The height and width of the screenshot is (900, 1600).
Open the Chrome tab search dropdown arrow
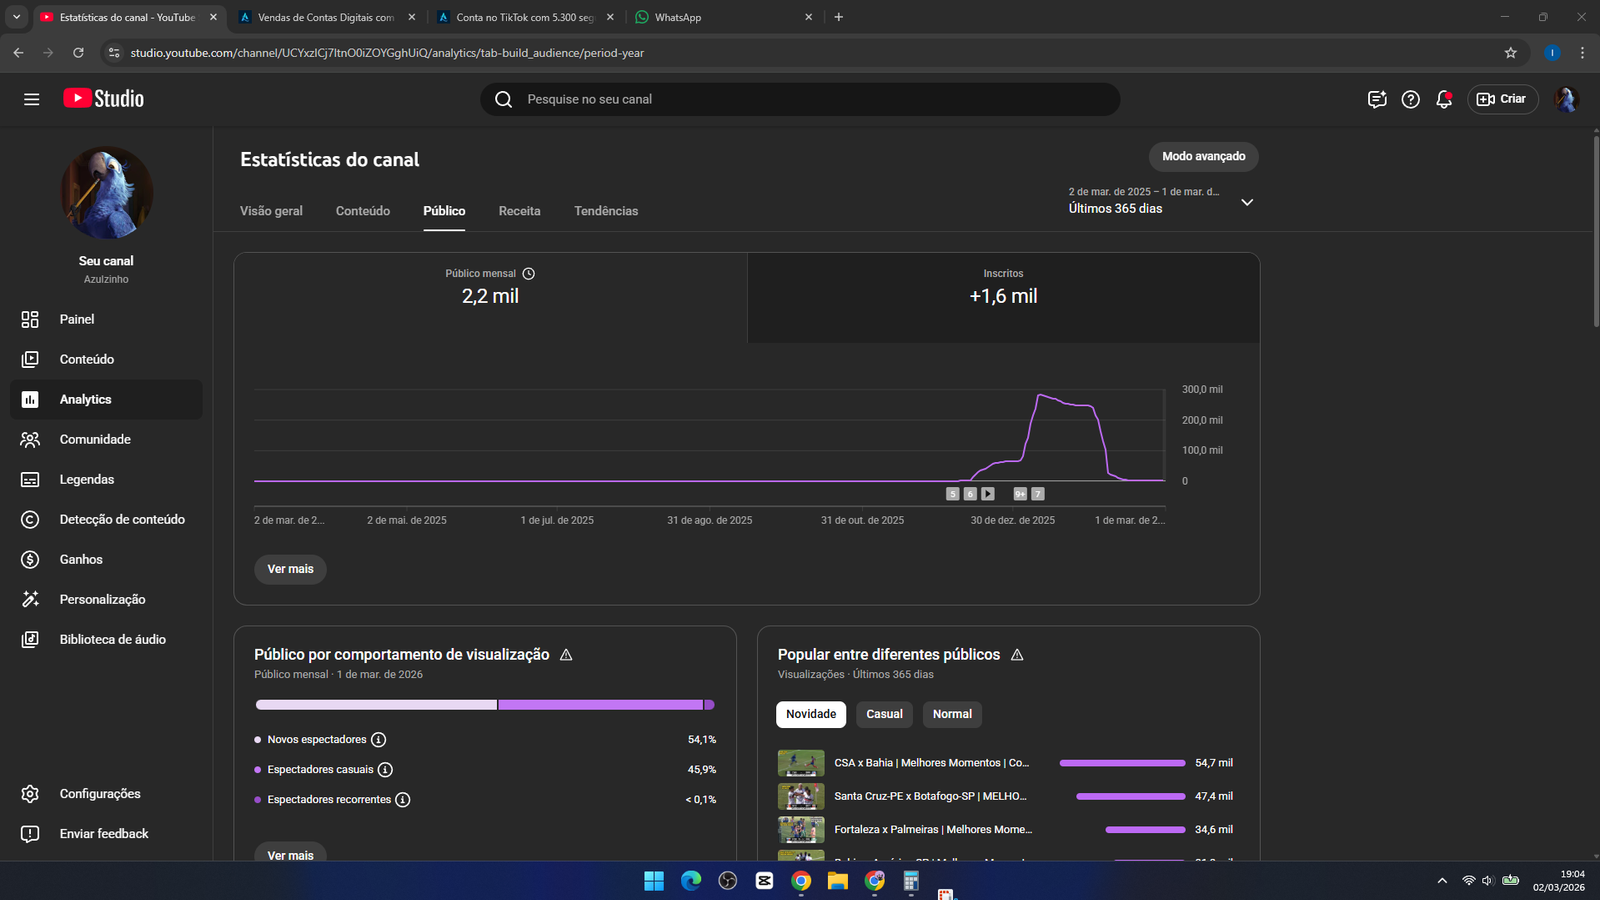click(16, 17)
